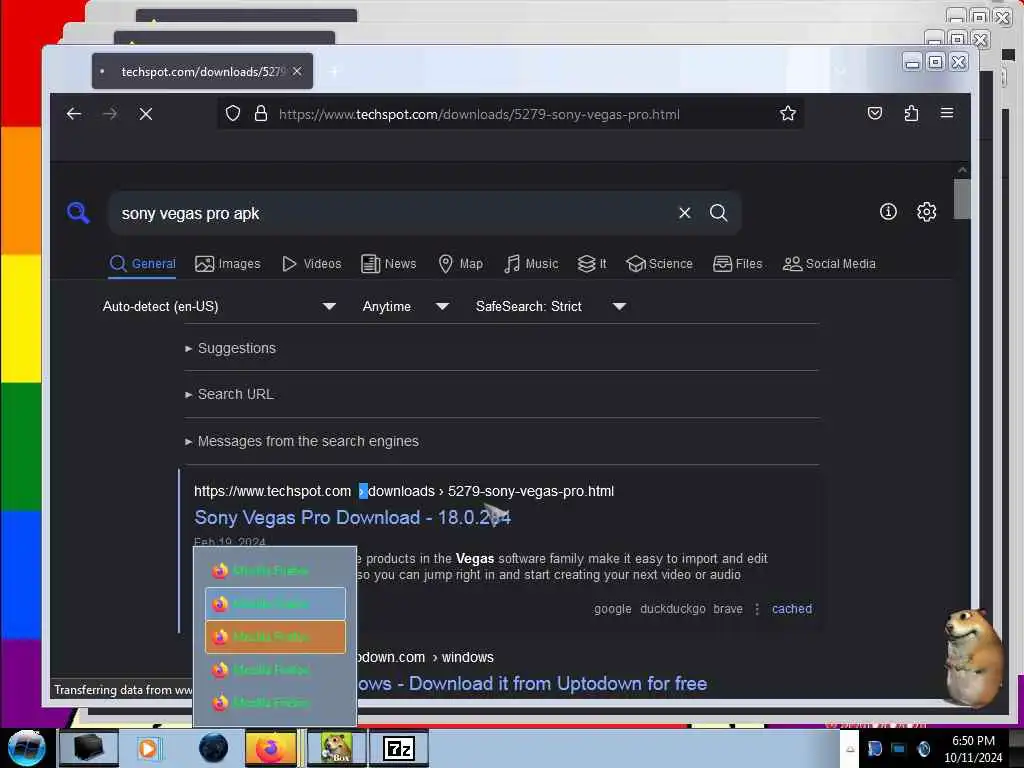The height and width of the screenshot is (768, 1024).
Task: Open the About info circle icon
Action: [888, 212]
